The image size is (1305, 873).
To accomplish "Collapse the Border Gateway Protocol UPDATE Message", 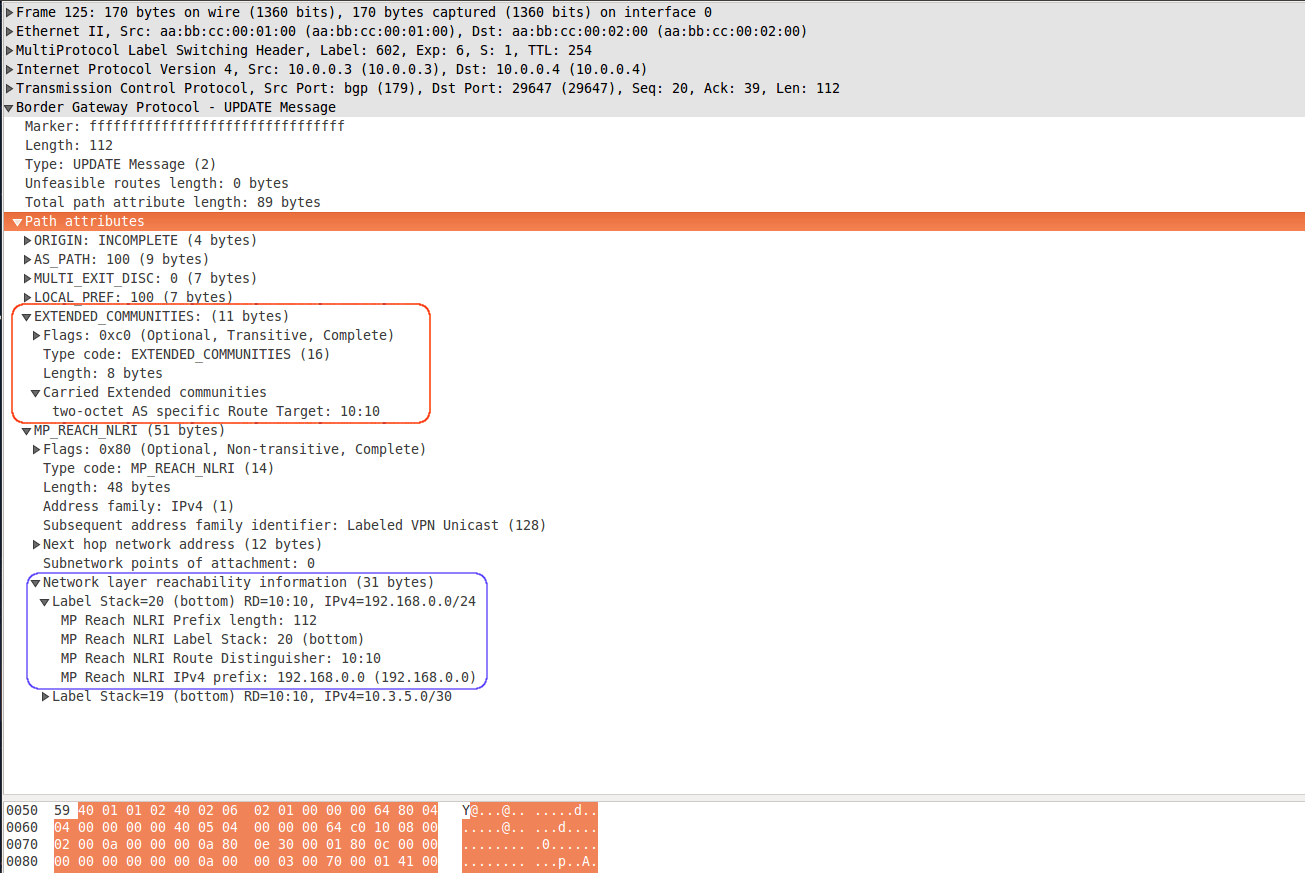I will 8,106.
